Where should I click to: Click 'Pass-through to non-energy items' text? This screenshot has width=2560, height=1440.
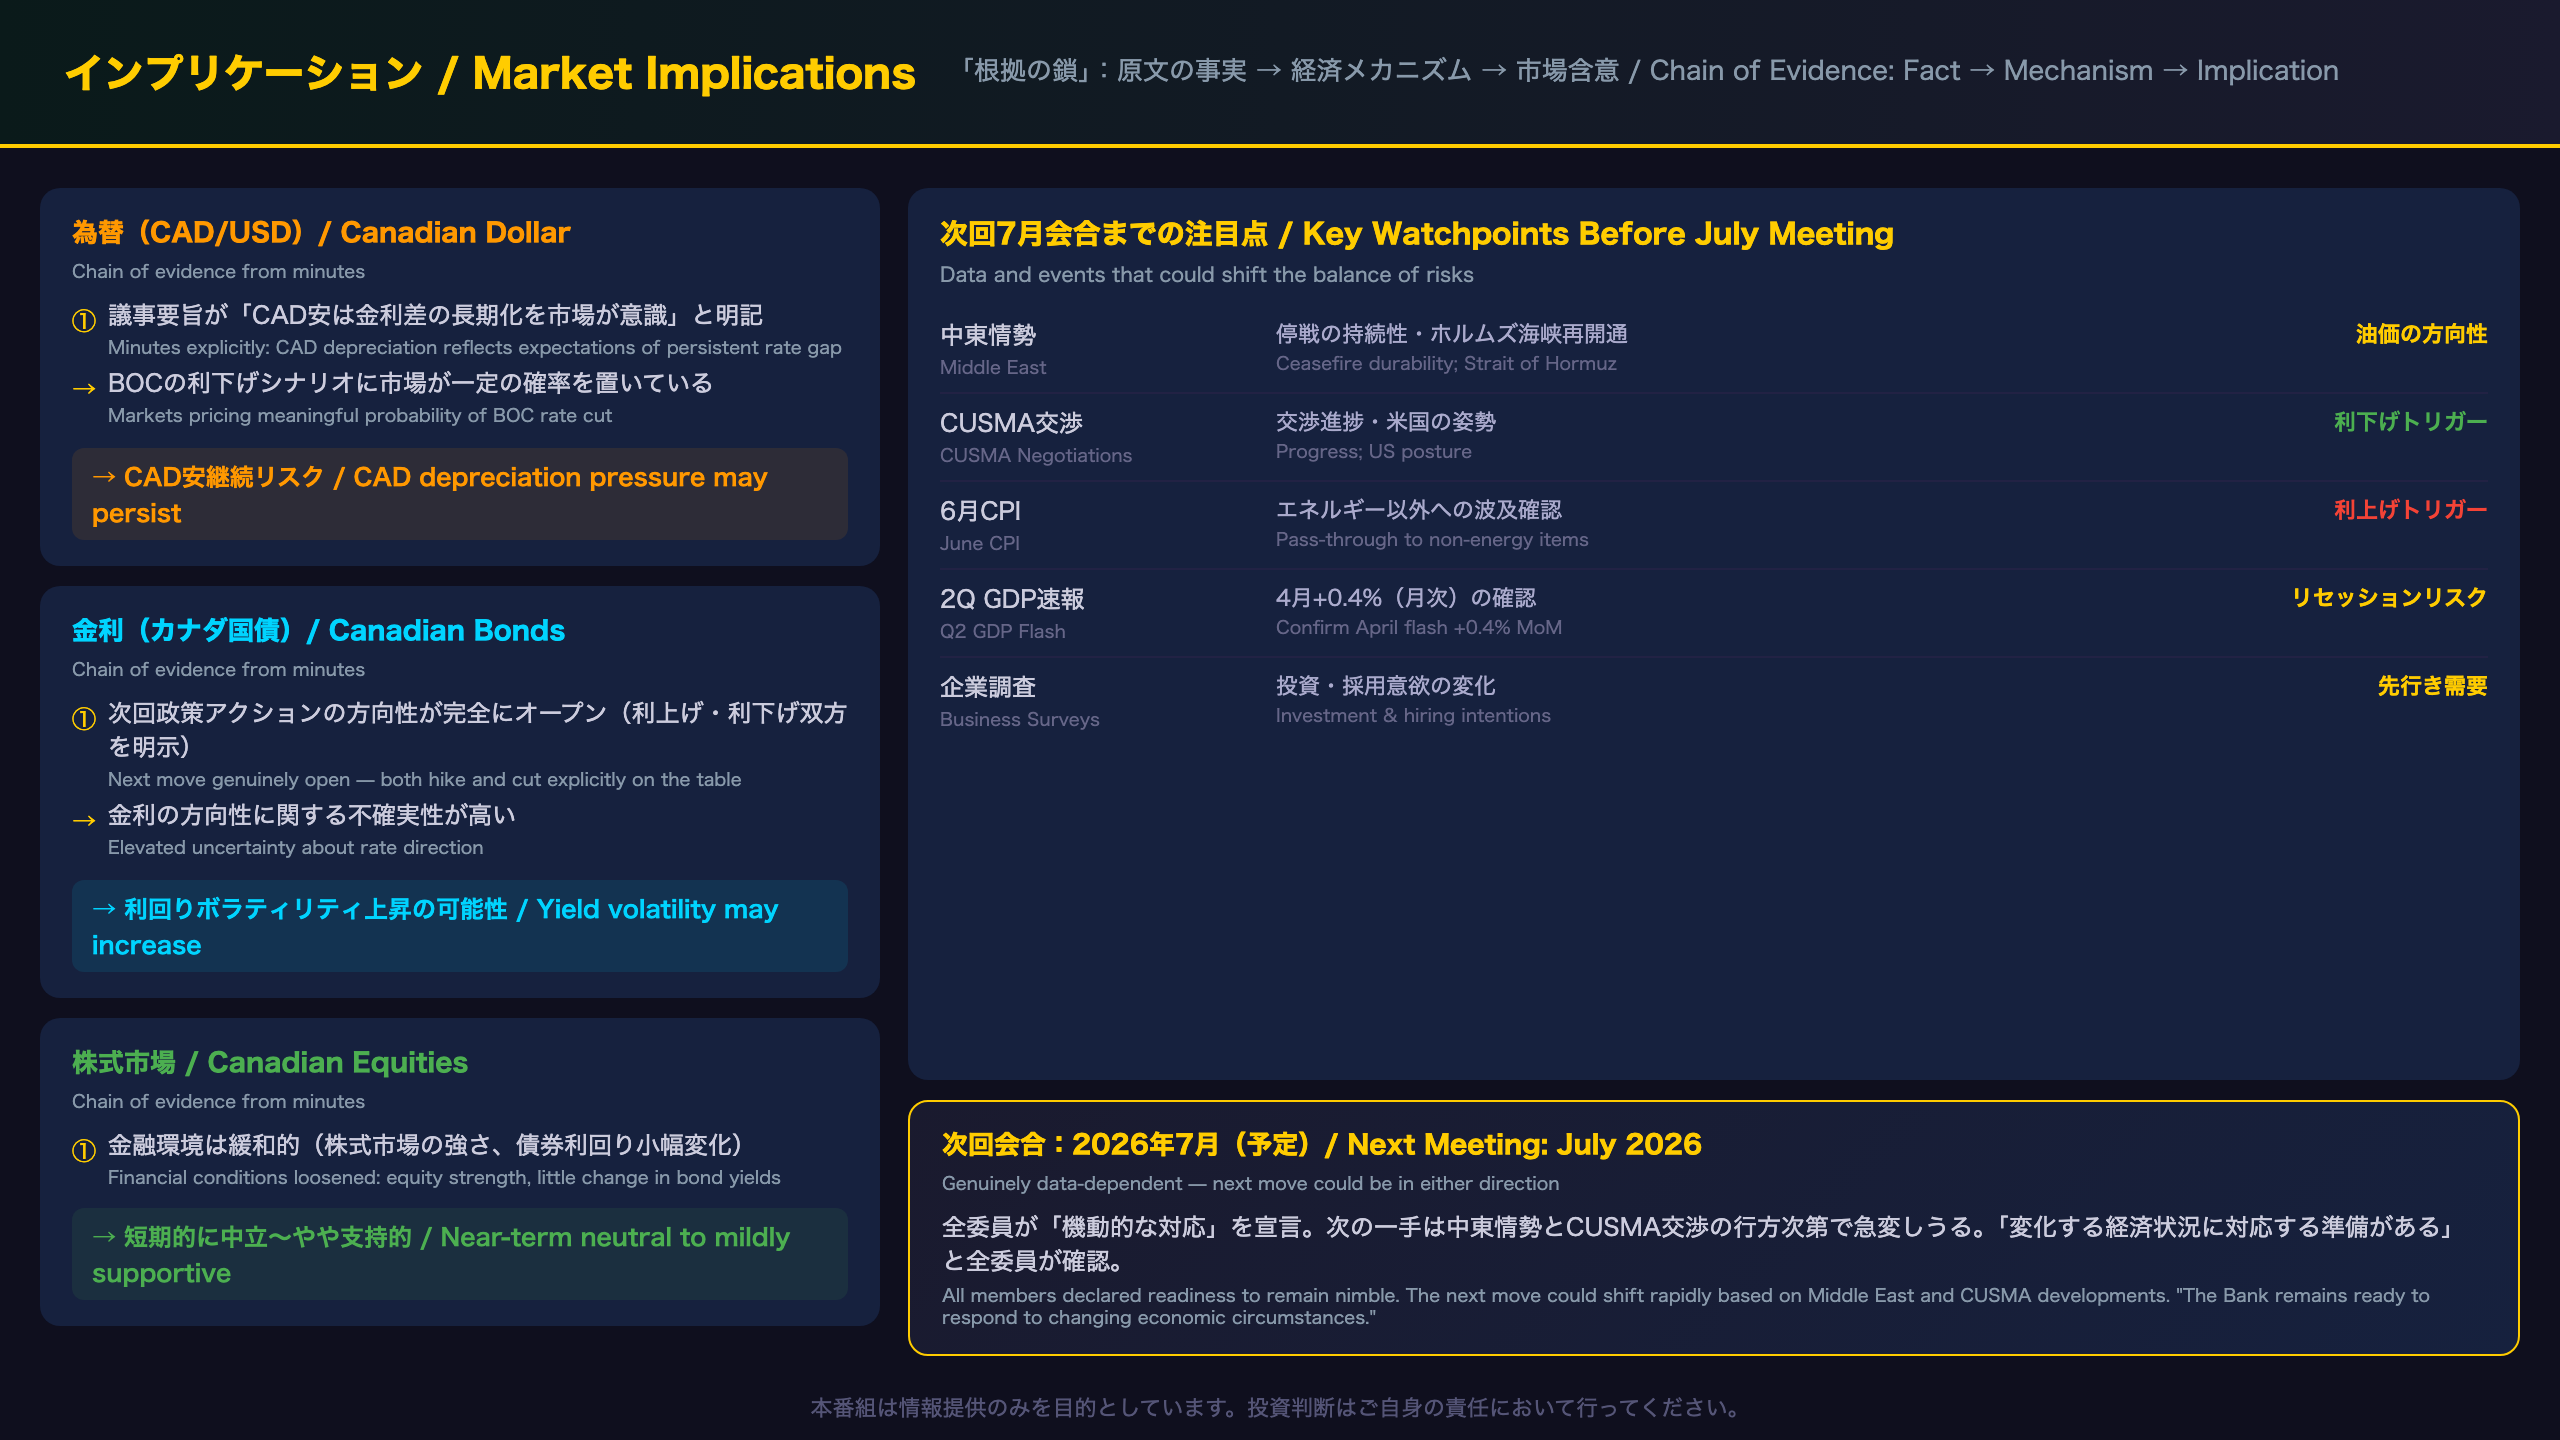point(1432,539)
